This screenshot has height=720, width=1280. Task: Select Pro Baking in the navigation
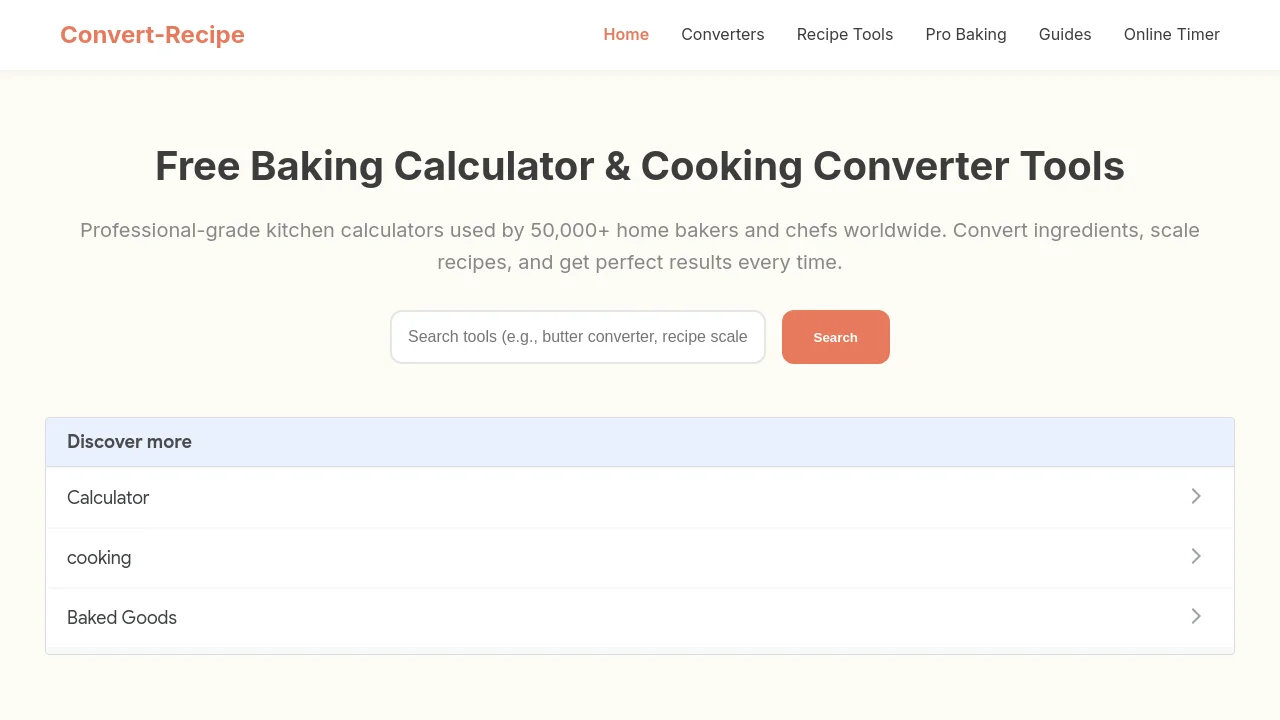click(x=966, y=35)
